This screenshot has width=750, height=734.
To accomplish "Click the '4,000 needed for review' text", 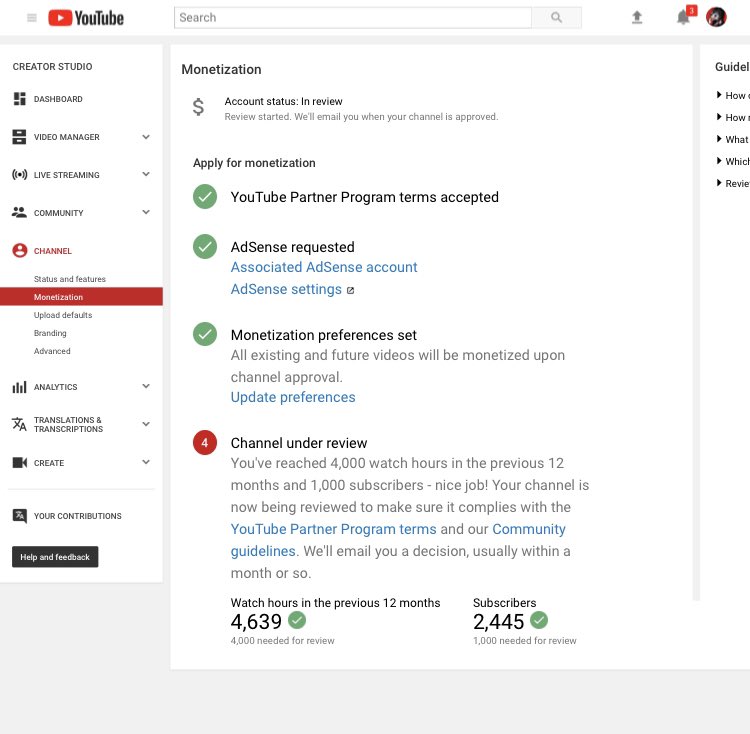I will pyautogui.click(x=282, y=641).
